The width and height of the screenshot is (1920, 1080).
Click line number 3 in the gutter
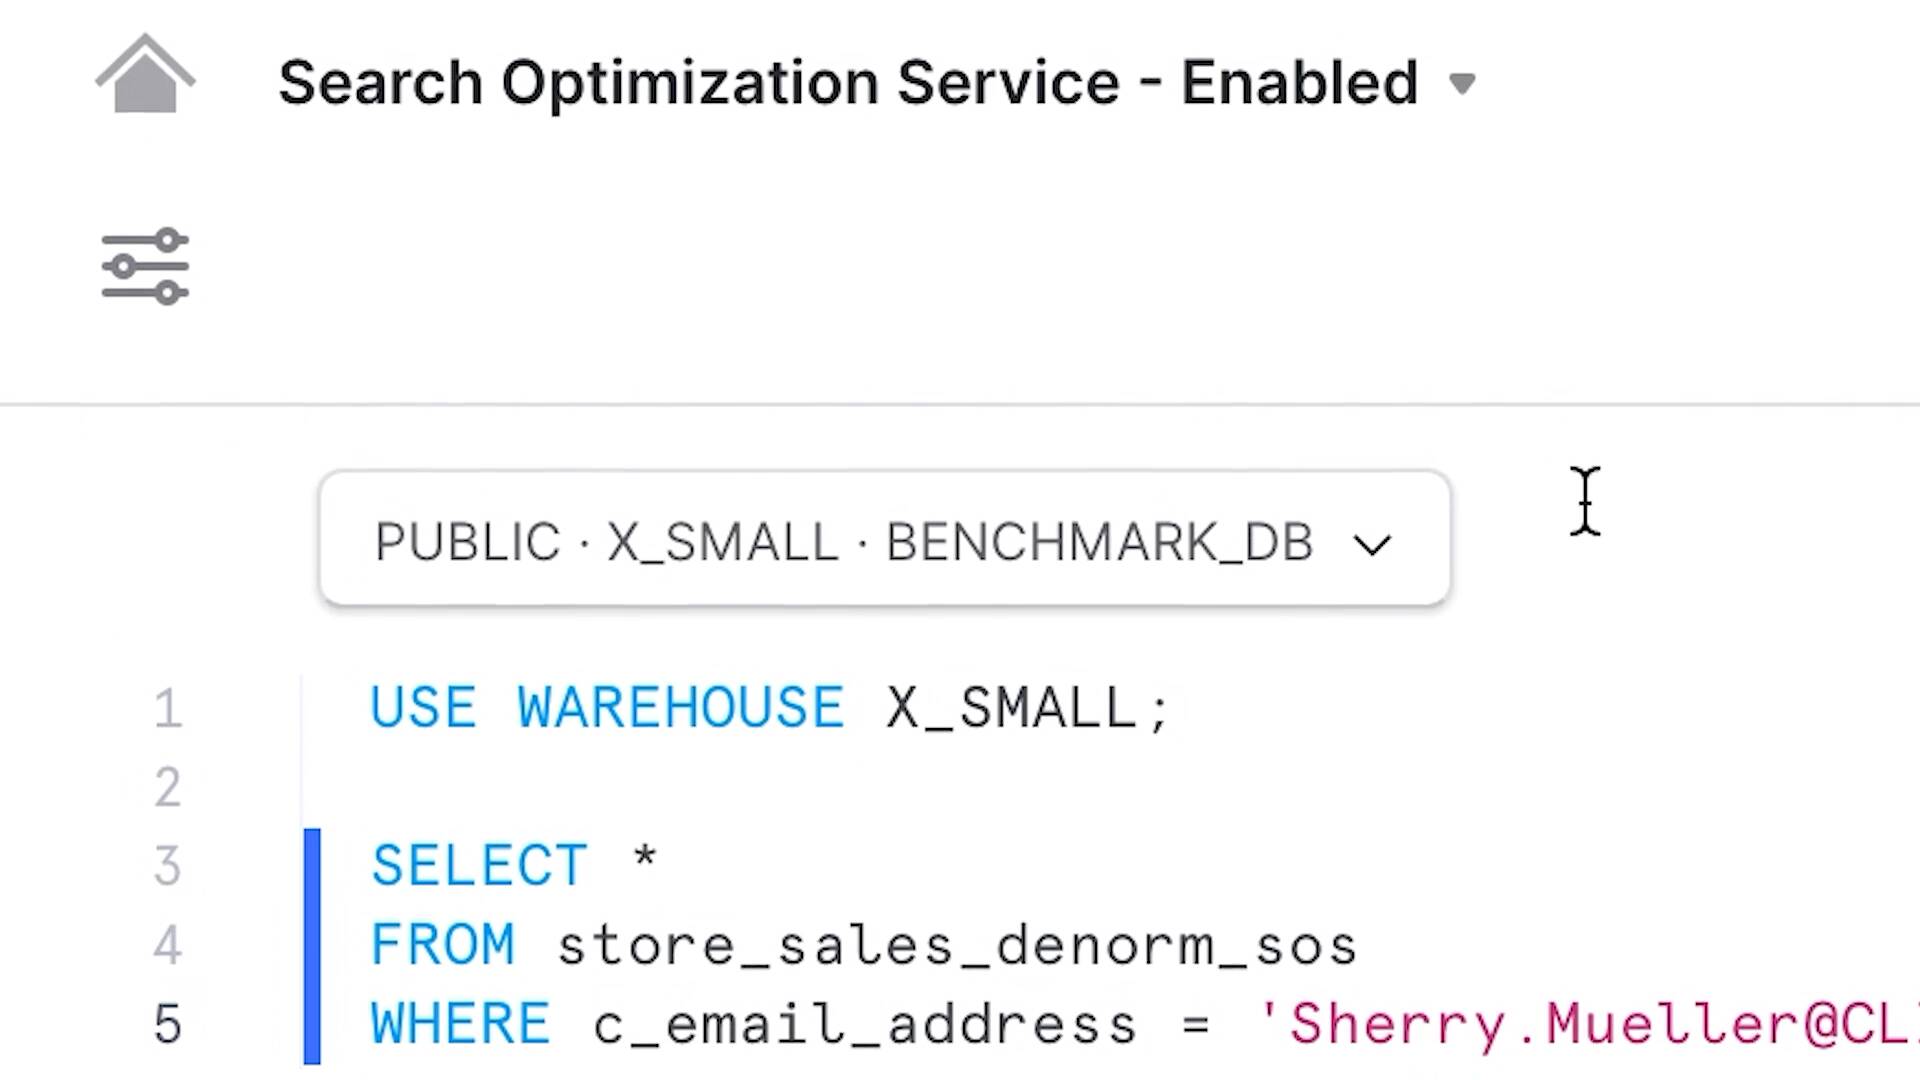(168, 866)
